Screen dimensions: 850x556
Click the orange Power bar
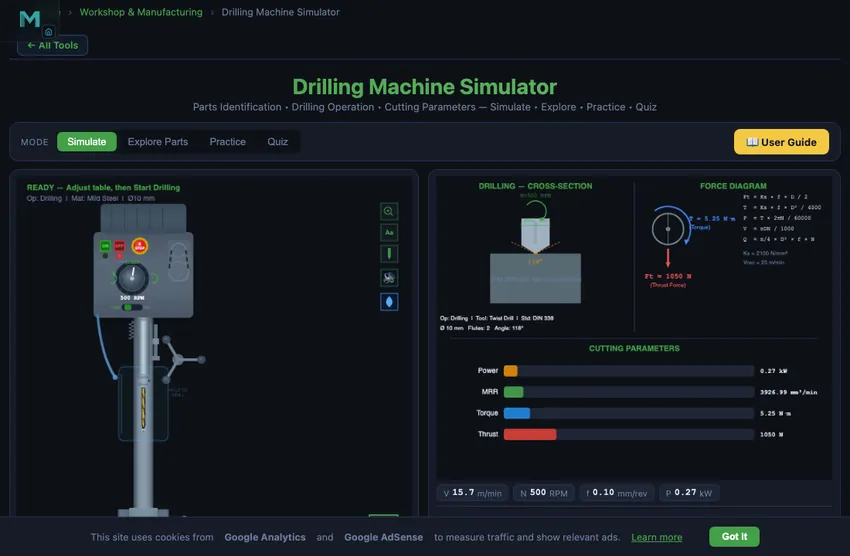point(511,371)
